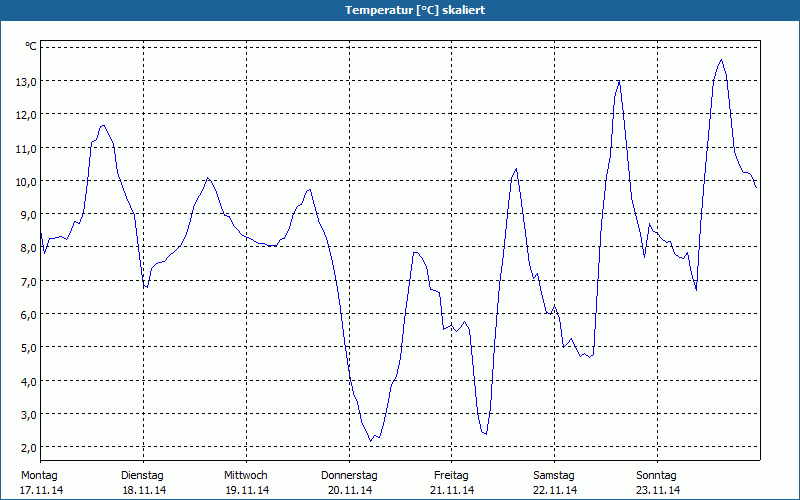Select the Montag day label
Viewport: 800px width, 500px height.
tap(39, 476)
